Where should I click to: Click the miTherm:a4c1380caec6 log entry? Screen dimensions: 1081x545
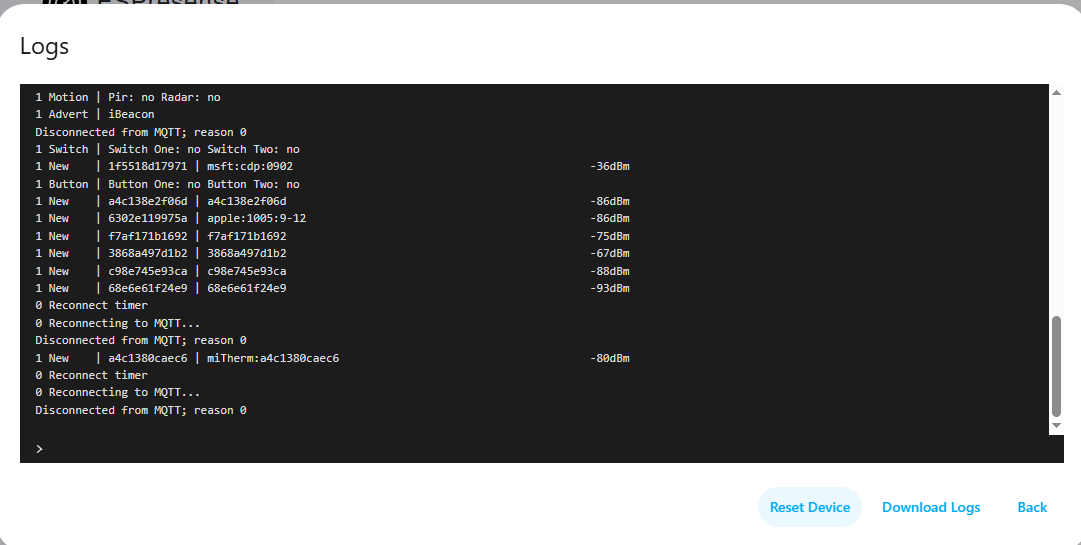[x=273, y=358]
